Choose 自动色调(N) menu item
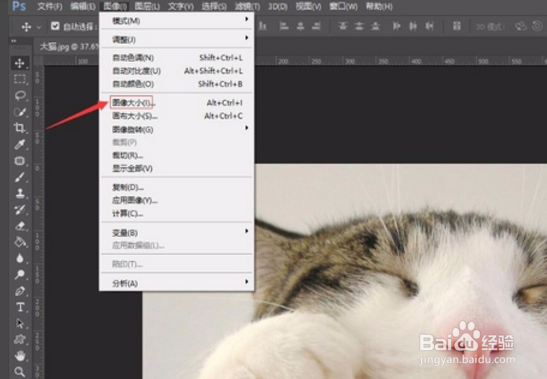 tap(177, 58)
